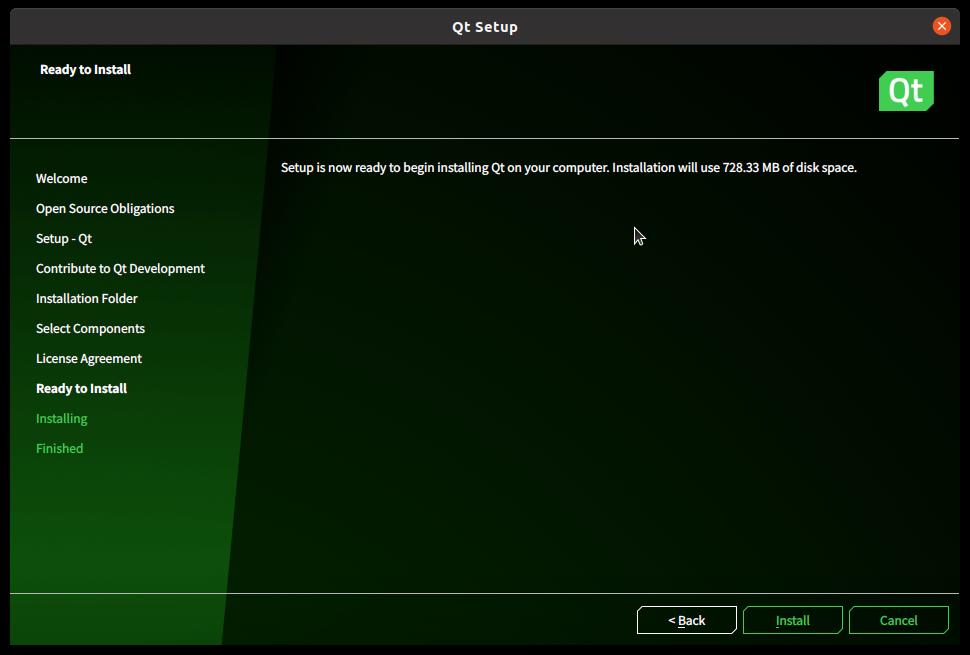This screenshot has width=970, height=655.
Task: Select the Finished step
Action: pos(59,448)
